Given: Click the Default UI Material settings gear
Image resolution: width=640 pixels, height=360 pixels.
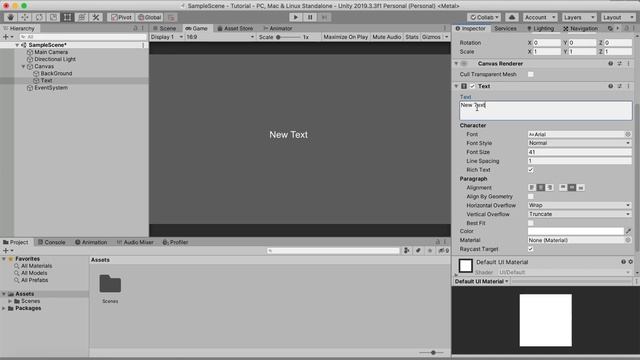Looking at the screenshot, I should click(631, 262).
